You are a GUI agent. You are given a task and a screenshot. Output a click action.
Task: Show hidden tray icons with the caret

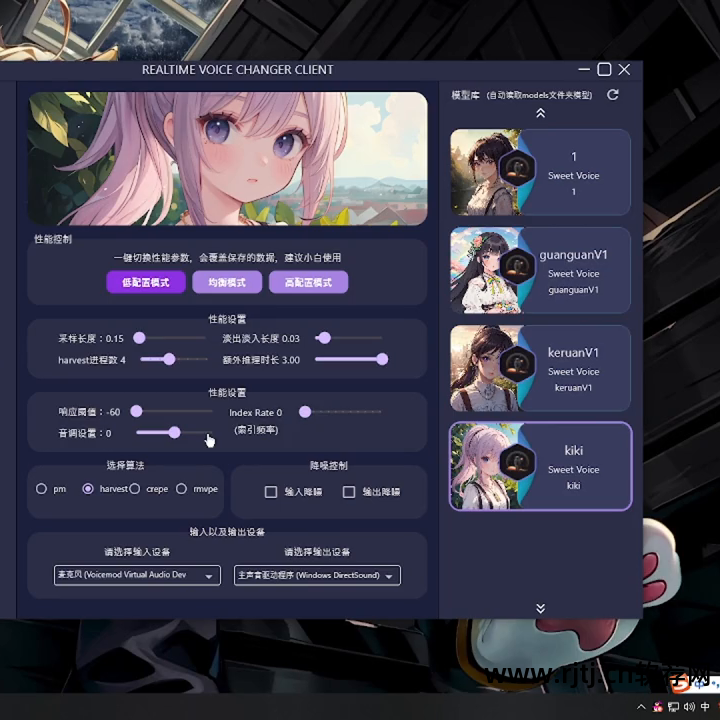coord(641,707)
